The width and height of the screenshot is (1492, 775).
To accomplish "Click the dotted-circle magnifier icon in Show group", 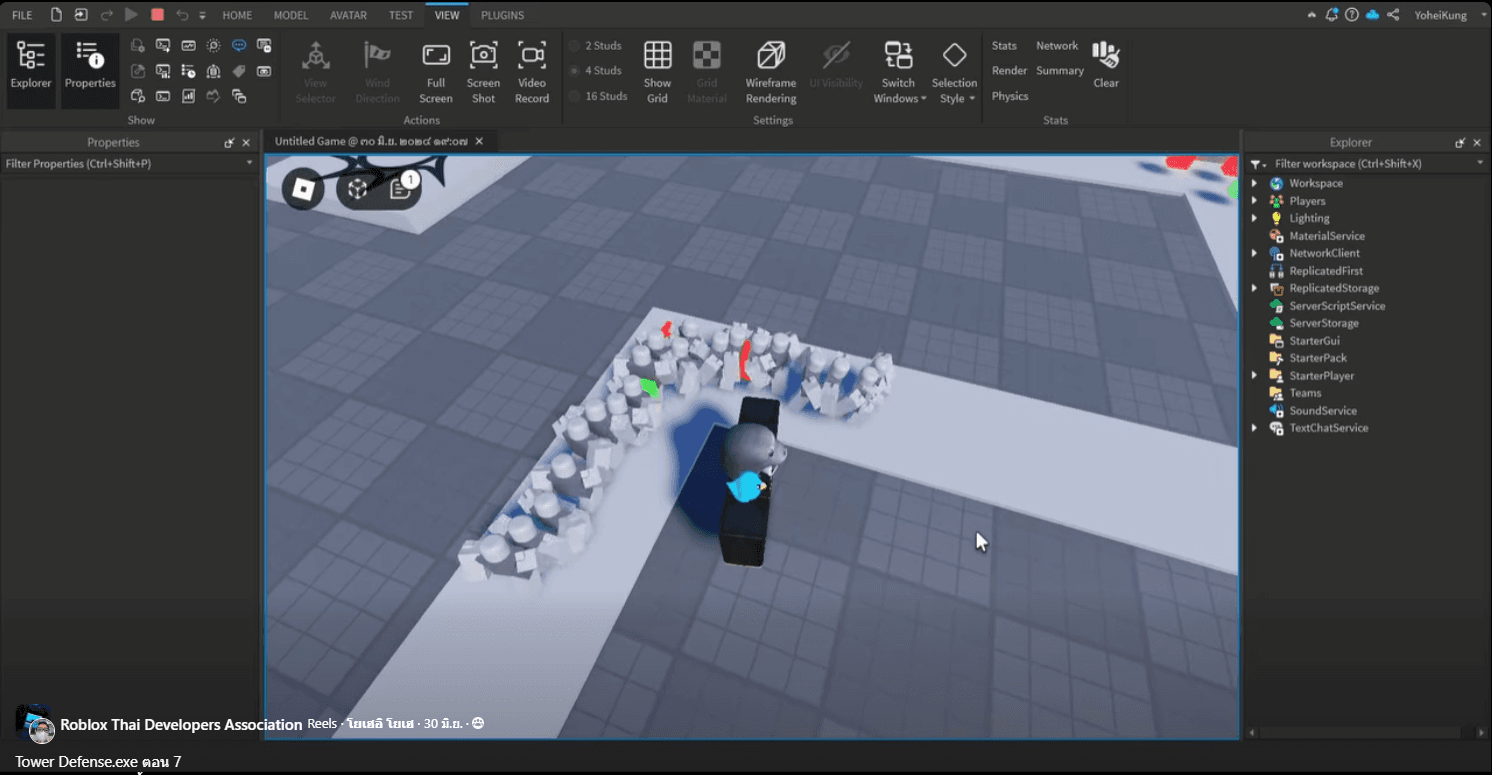I will point(213,46).
